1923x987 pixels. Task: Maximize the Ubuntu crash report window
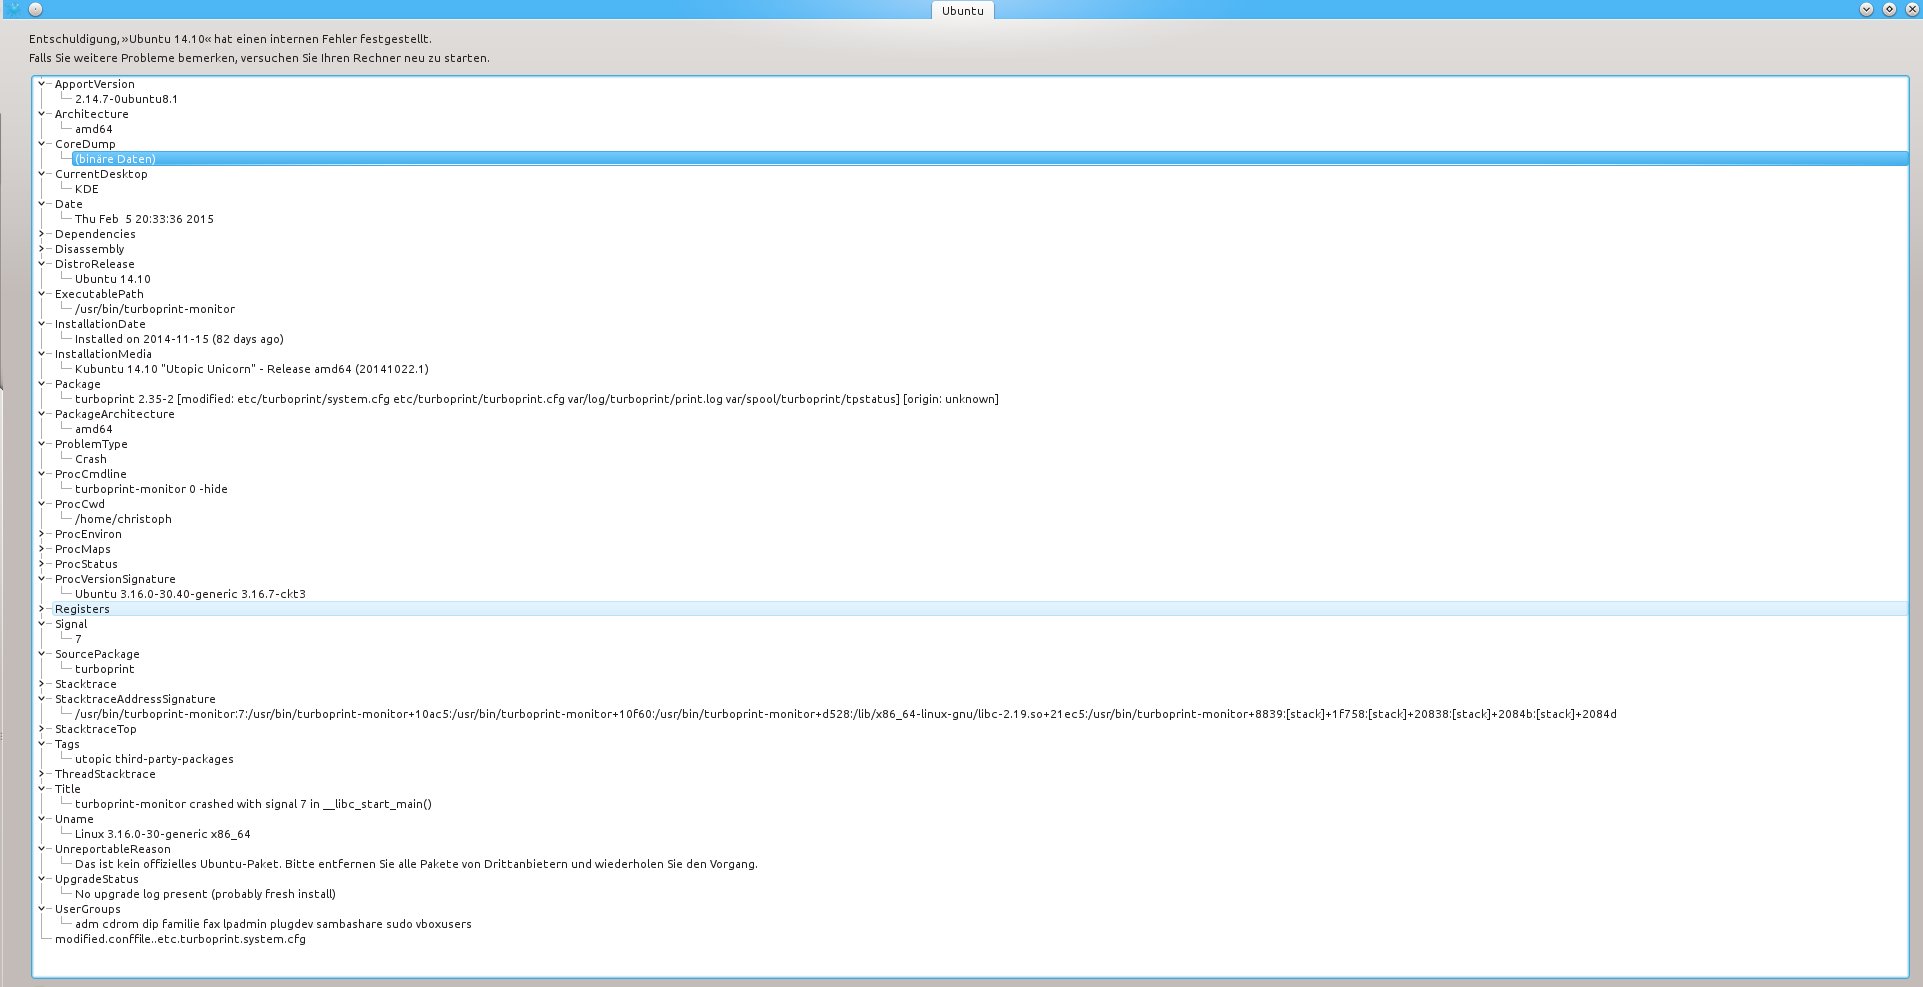click(1889, 9)
